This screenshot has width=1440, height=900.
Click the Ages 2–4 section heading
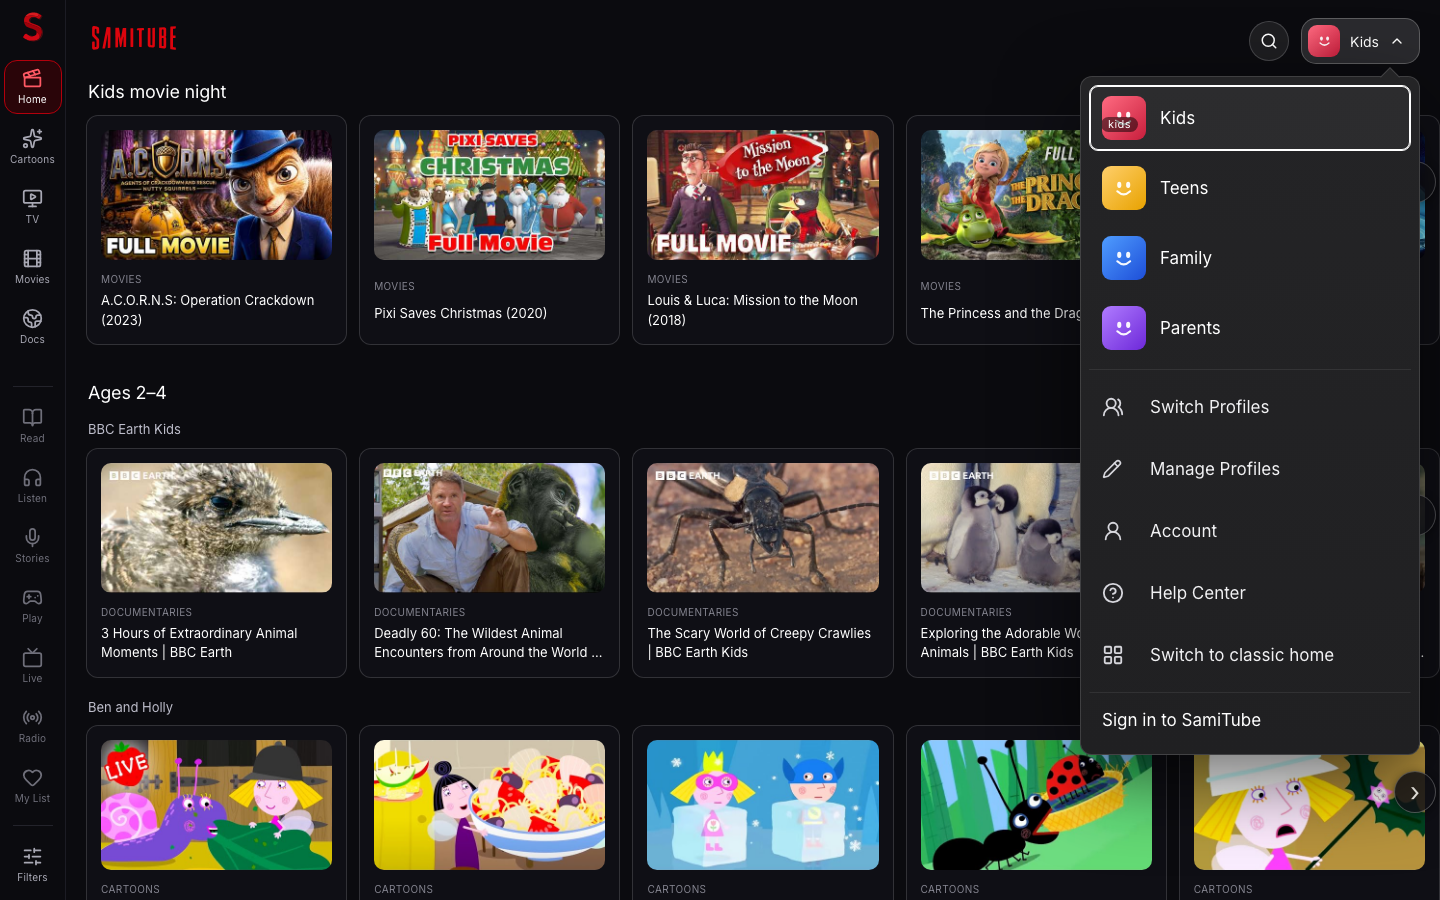pyautogui.click(x=127, y=393)
